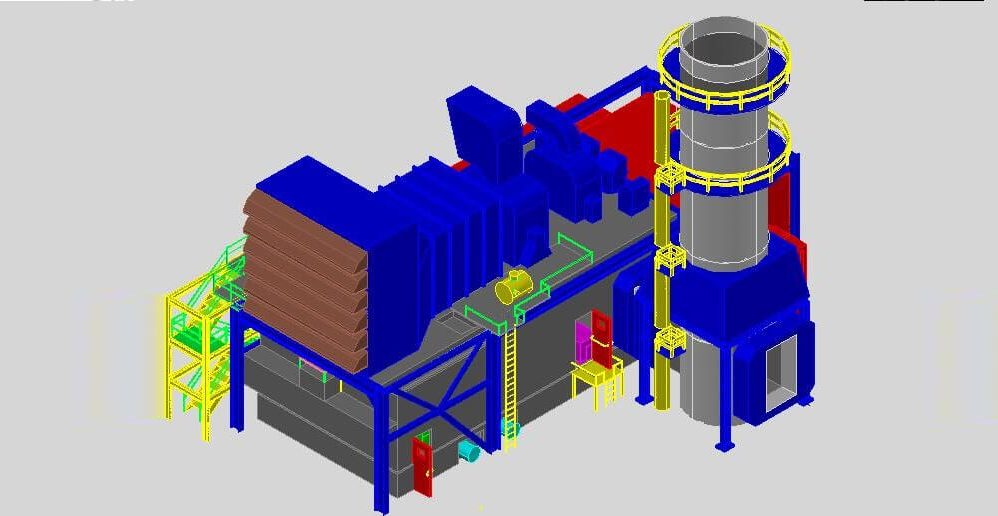Select the magenta panel beside the red door
998x516 pixels.
click(584, 340)
